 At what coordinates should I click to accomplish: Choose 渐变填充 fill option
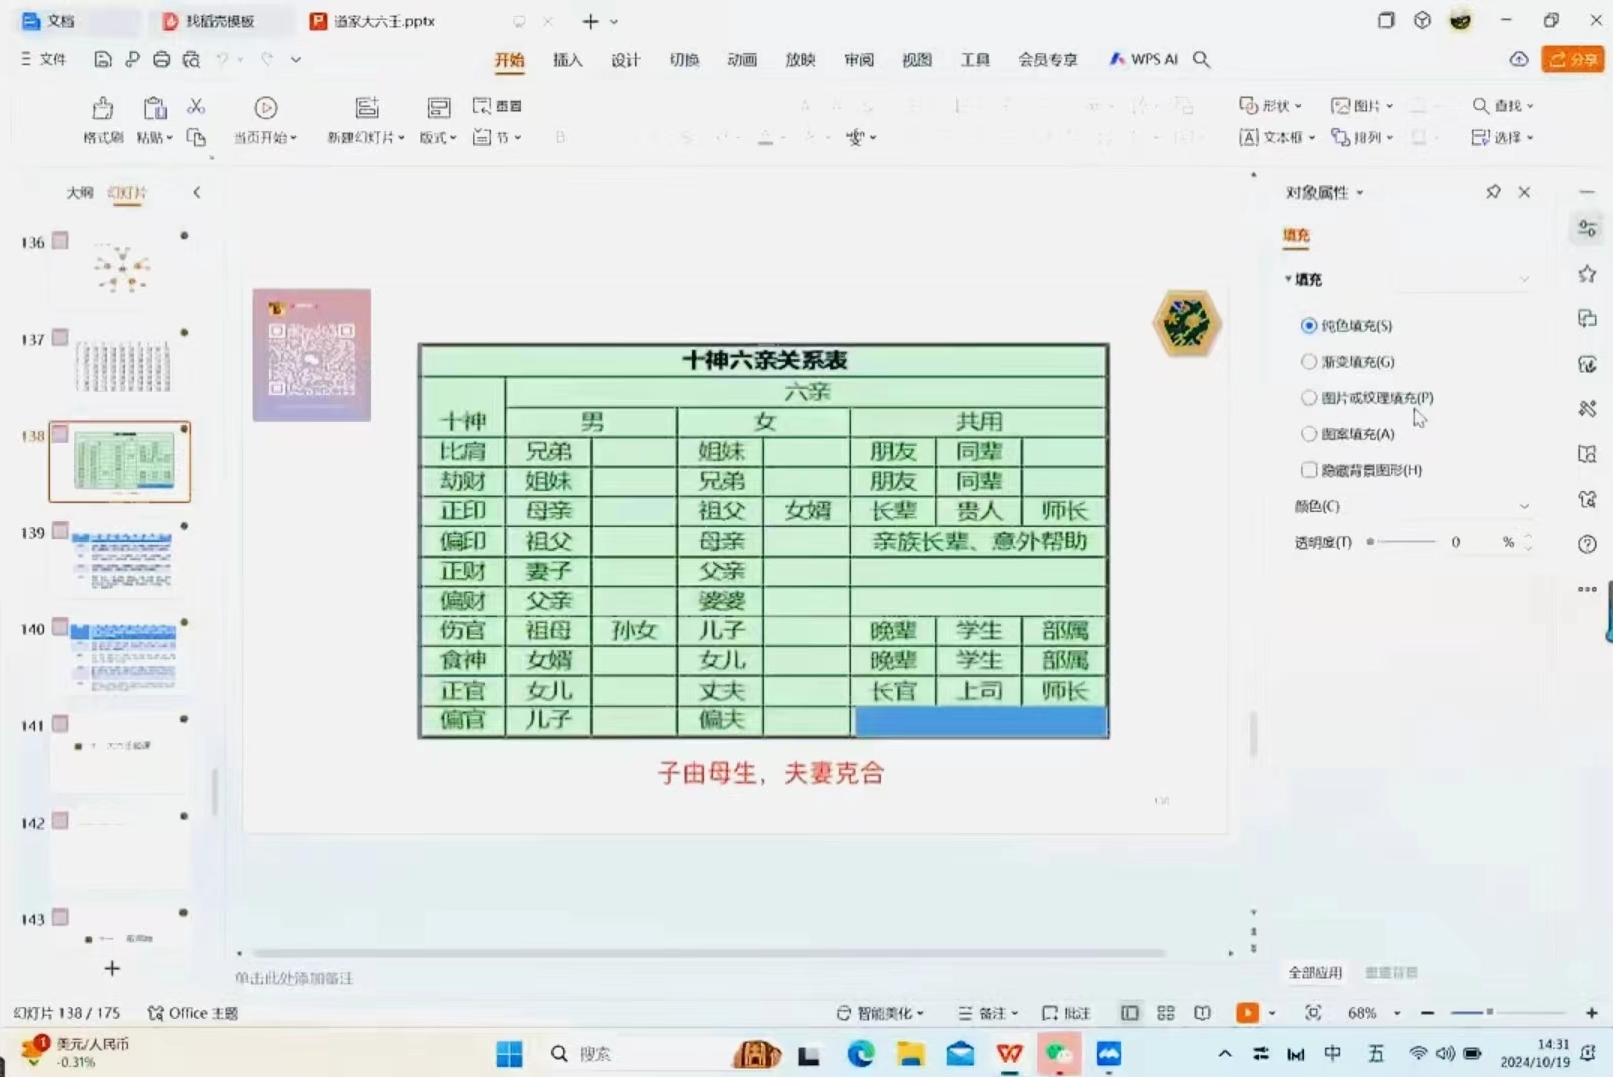(1308, 361)
